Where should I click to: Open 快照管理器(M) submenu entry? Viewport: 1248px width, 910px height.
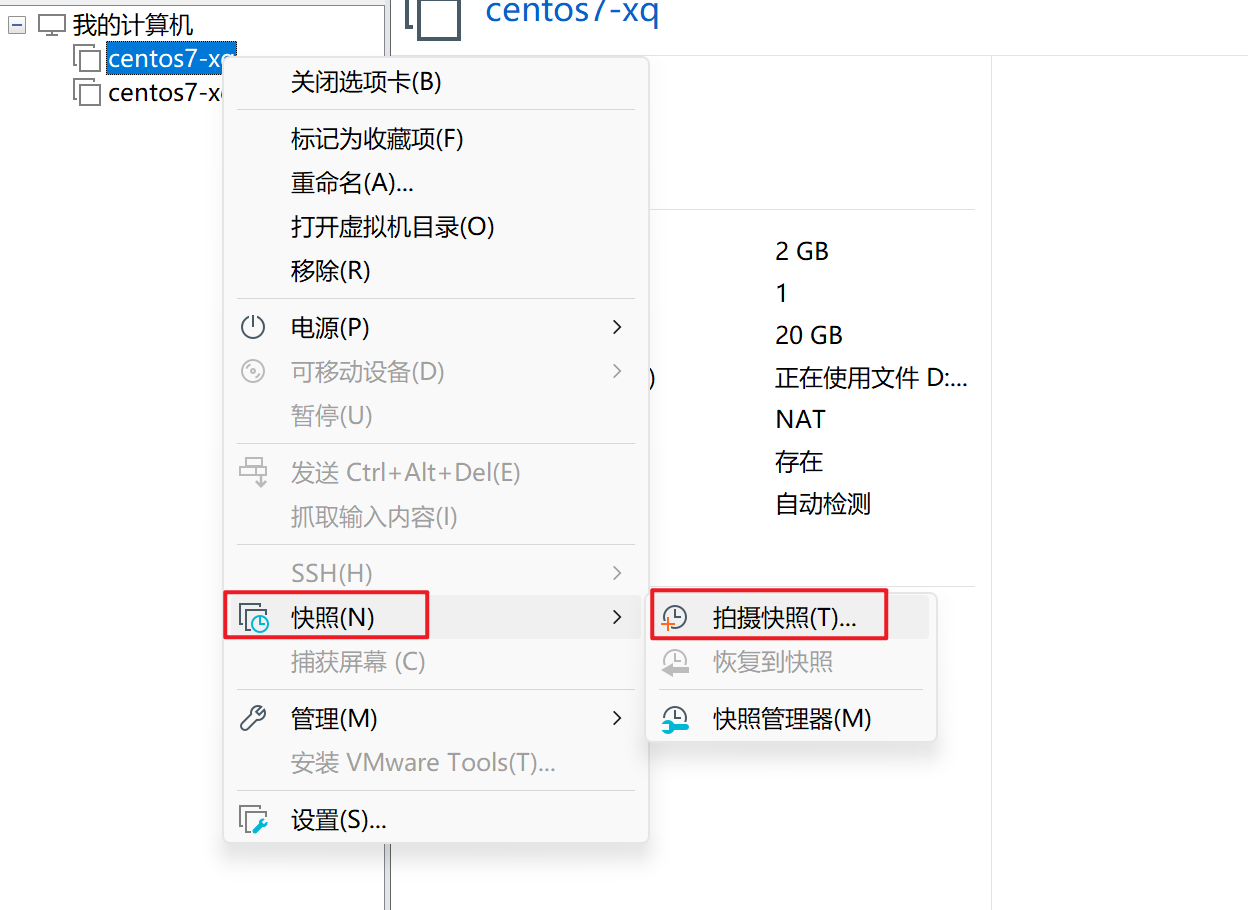[x=792, y=718]
